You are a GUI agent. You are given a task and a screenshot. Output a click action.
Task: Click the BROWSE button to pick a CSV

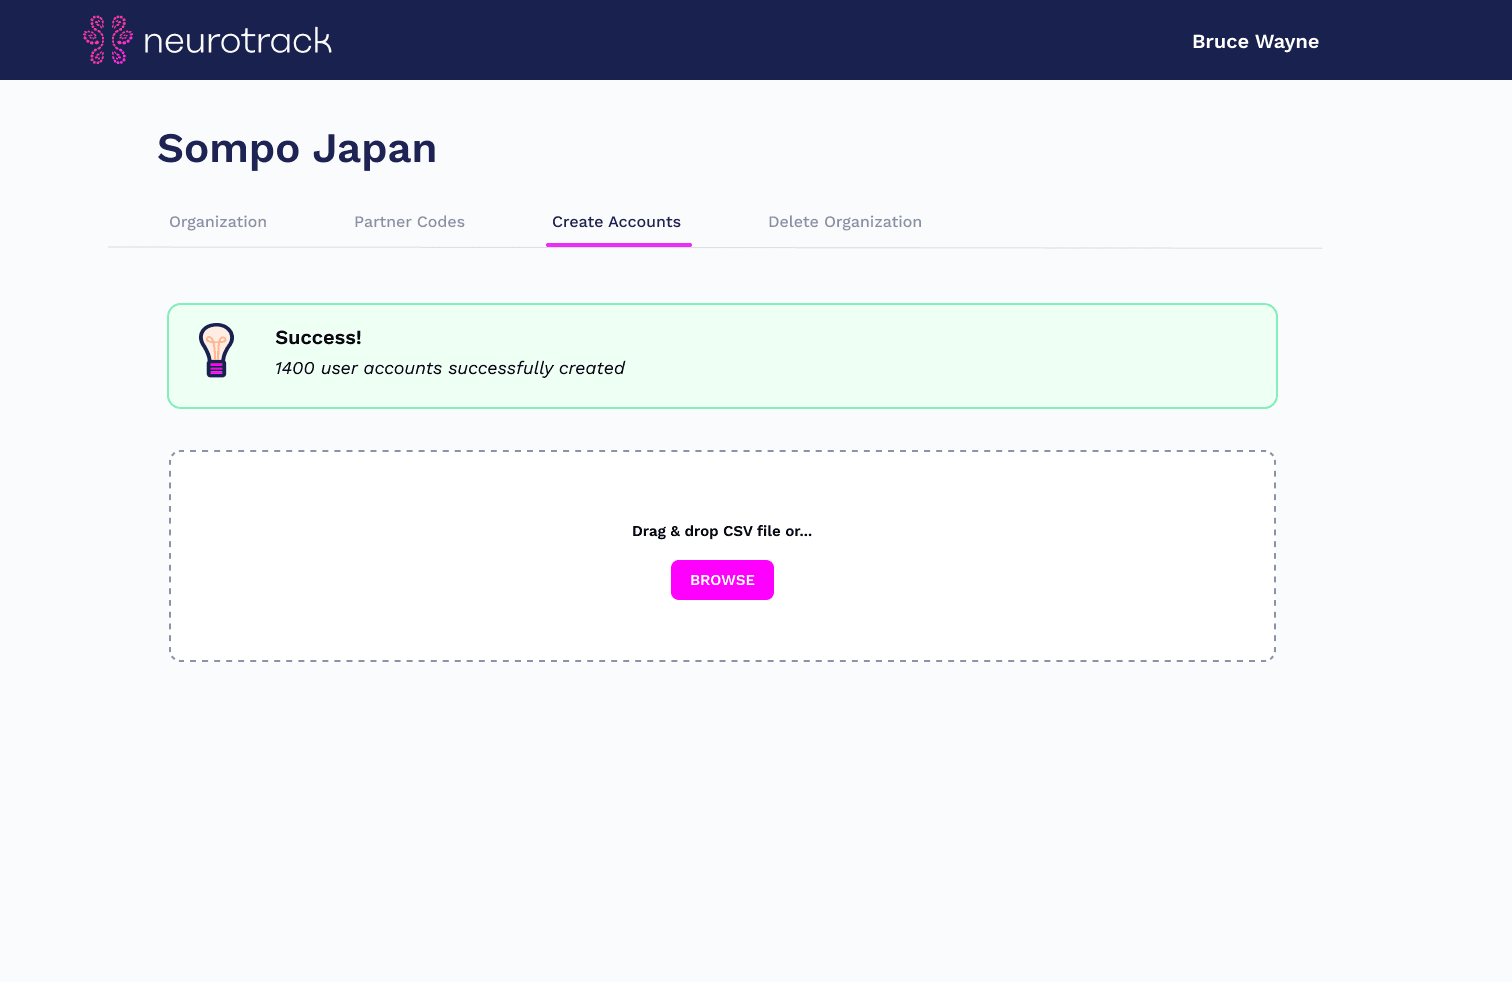[x=722, y=580]
